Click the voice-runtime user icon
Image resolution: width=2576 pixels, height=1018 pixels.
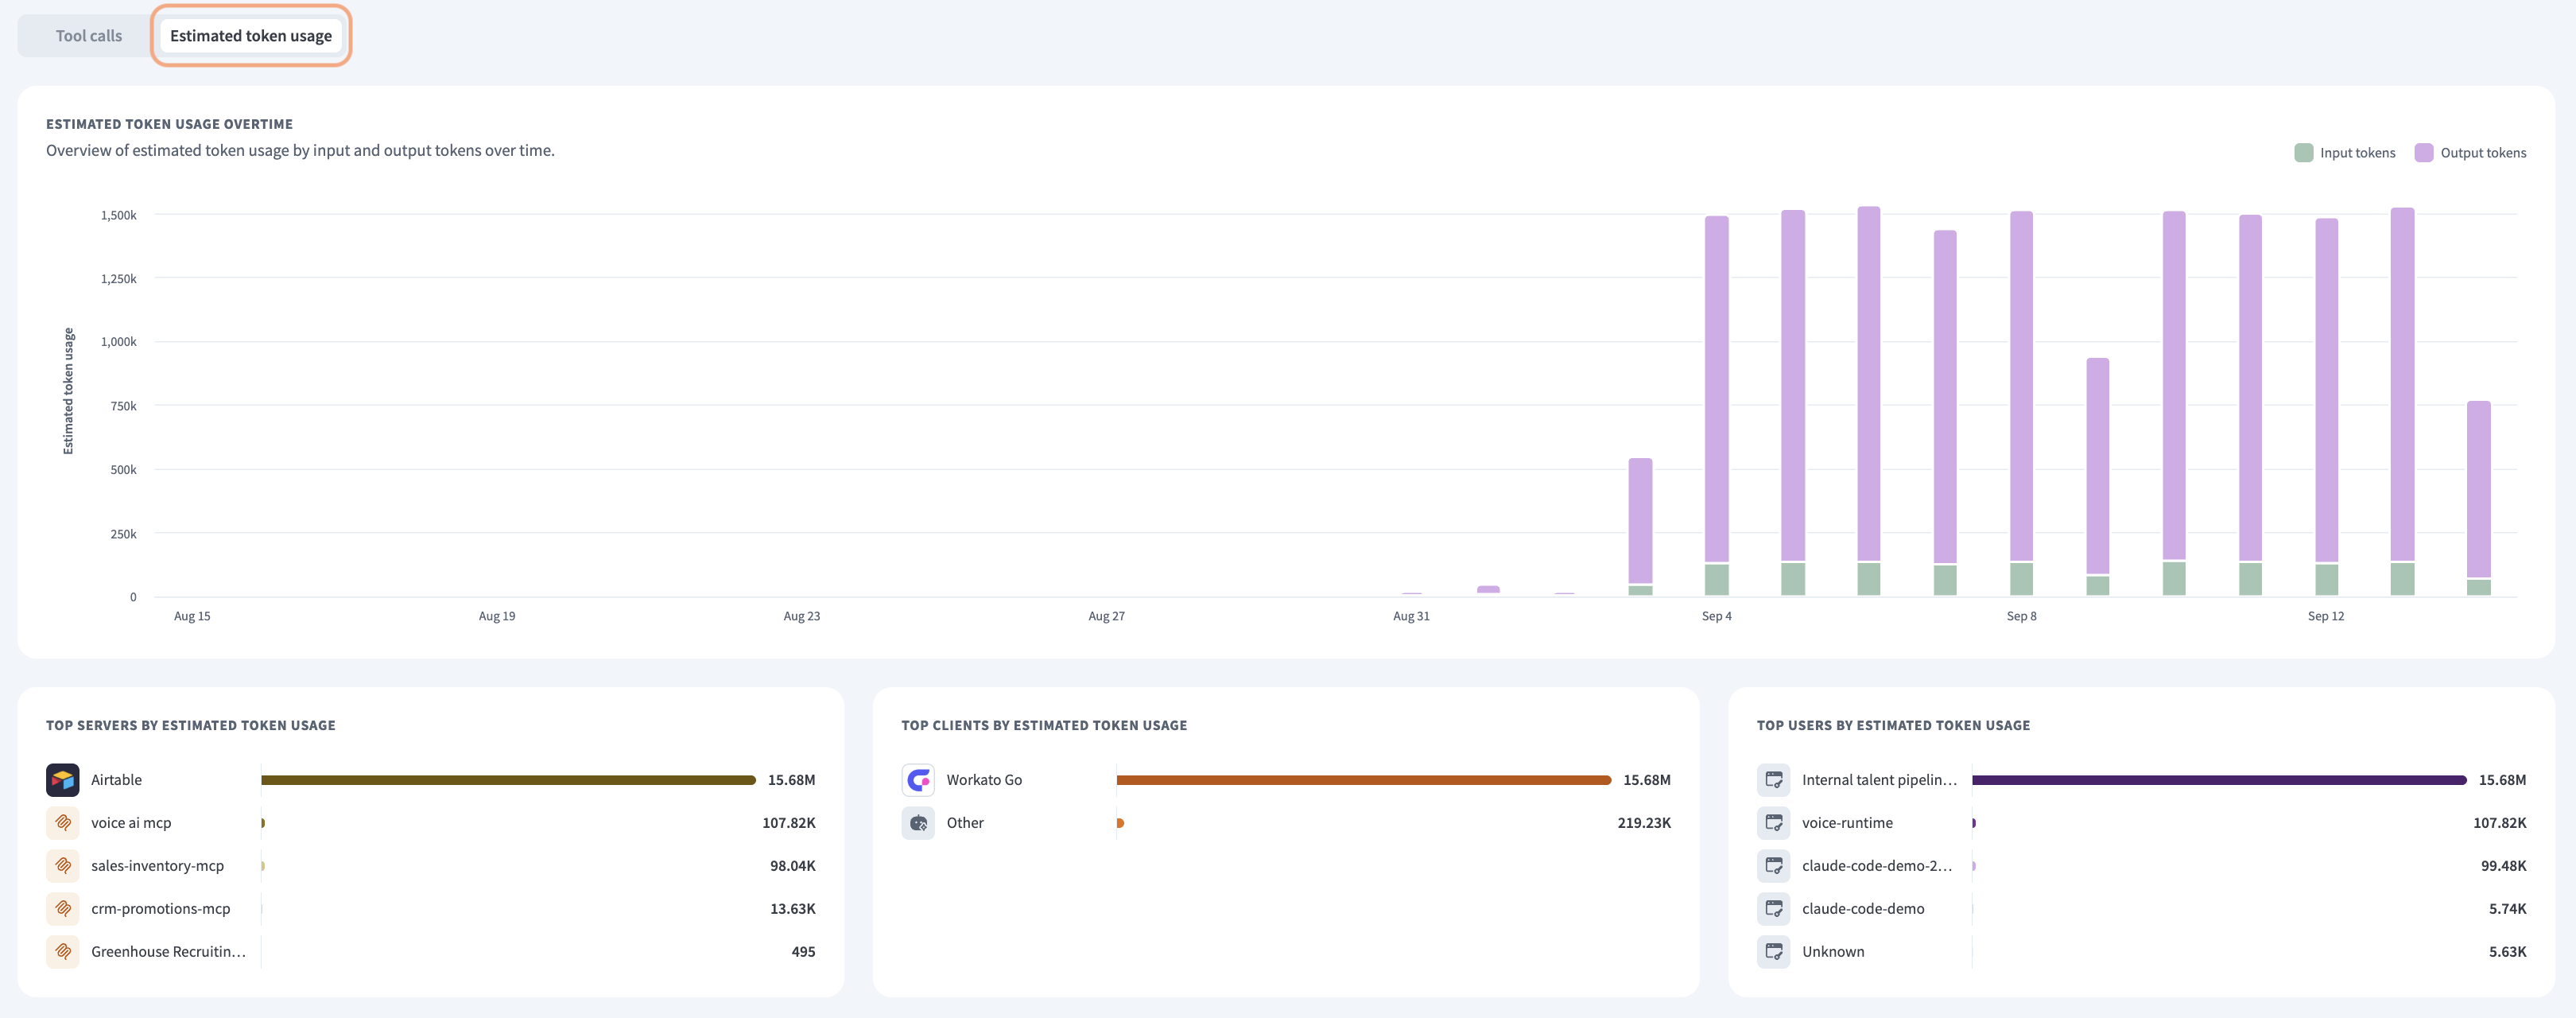point(1774,823)
